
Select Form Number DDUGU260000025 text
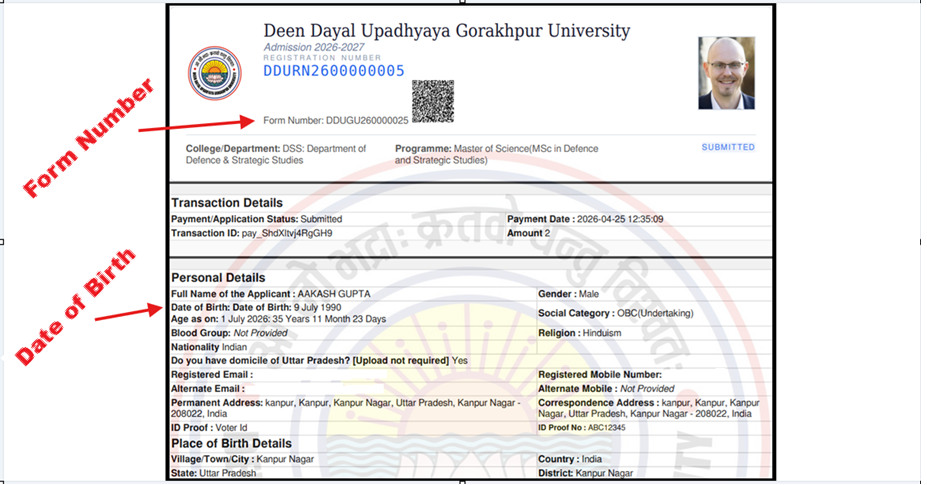[x=336, y=120]
